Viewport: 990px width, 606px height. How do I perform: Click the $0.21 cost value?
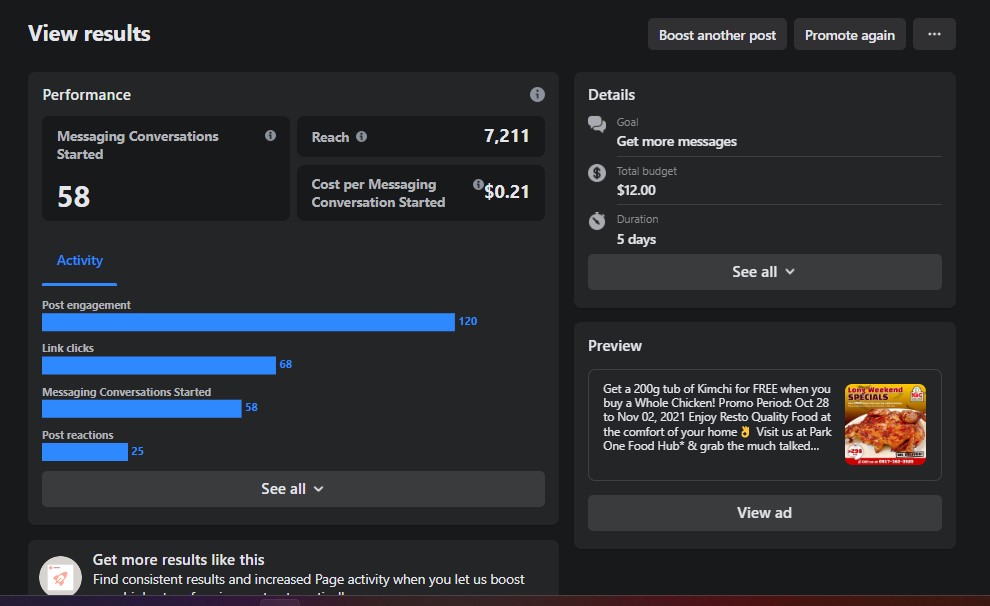pos(506,191)
